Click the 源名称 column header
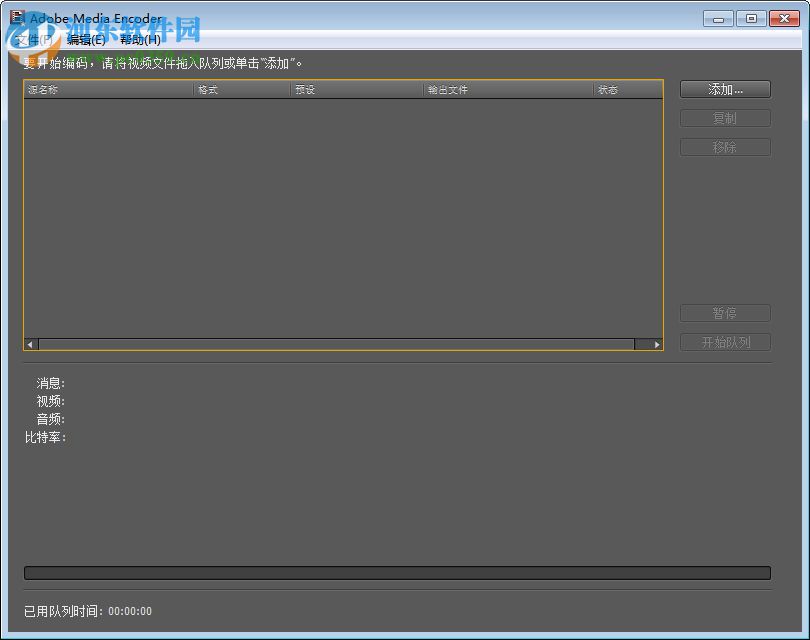Image resolution: width=810 pixels, height=640 pixels. point(45,89)
